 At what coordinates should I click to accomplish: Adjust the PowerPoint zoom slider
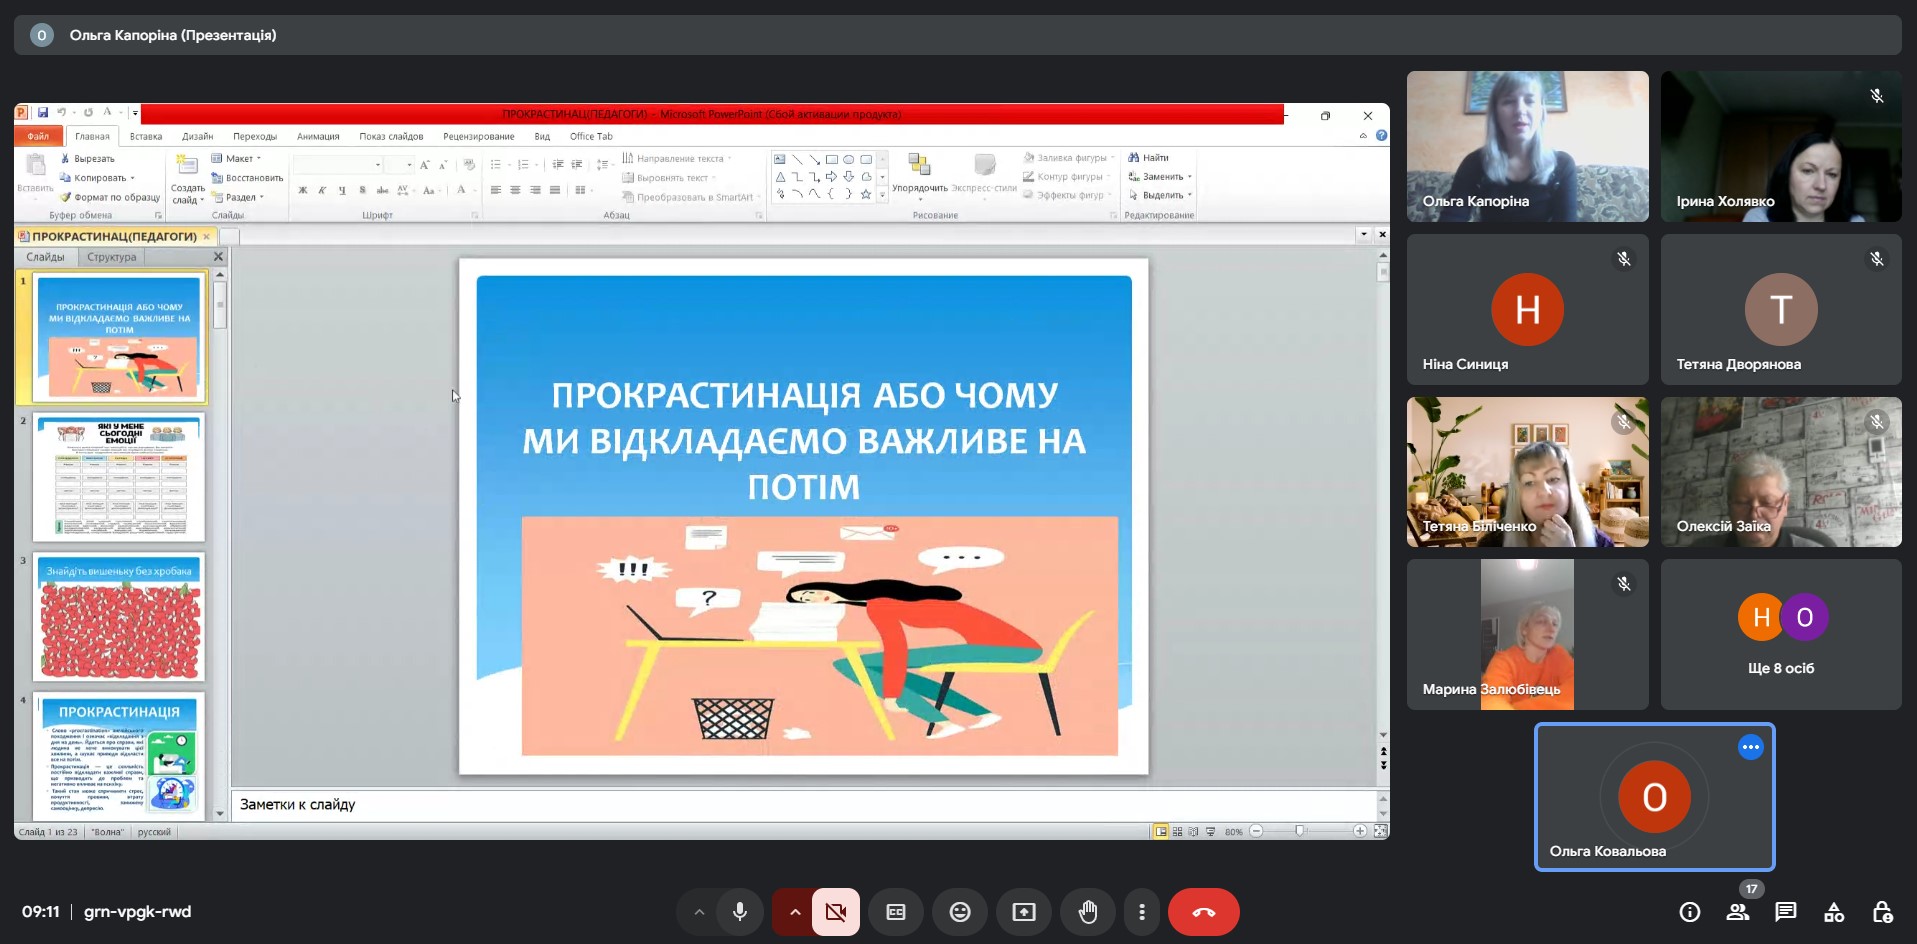[1299, 831]
